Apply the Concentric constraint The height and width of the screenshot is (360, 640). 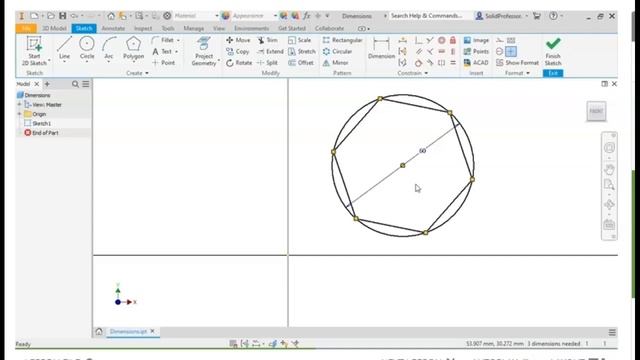click(x=441, y=40)
